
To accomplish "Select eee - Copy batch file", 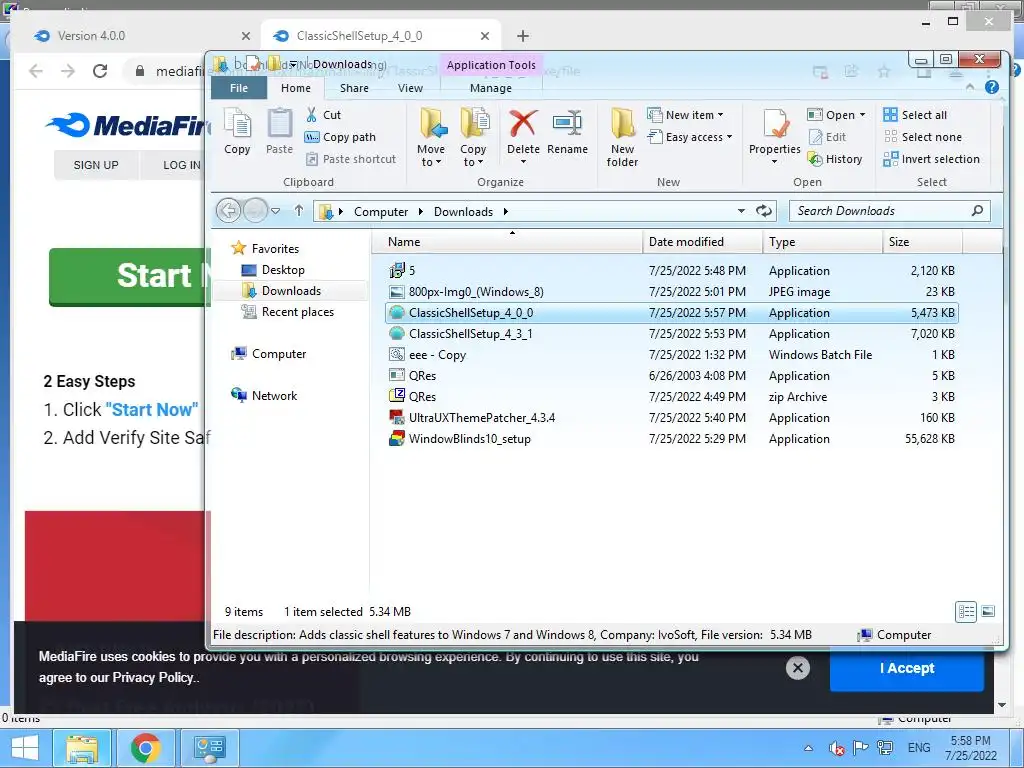I will tap(671, 355).
